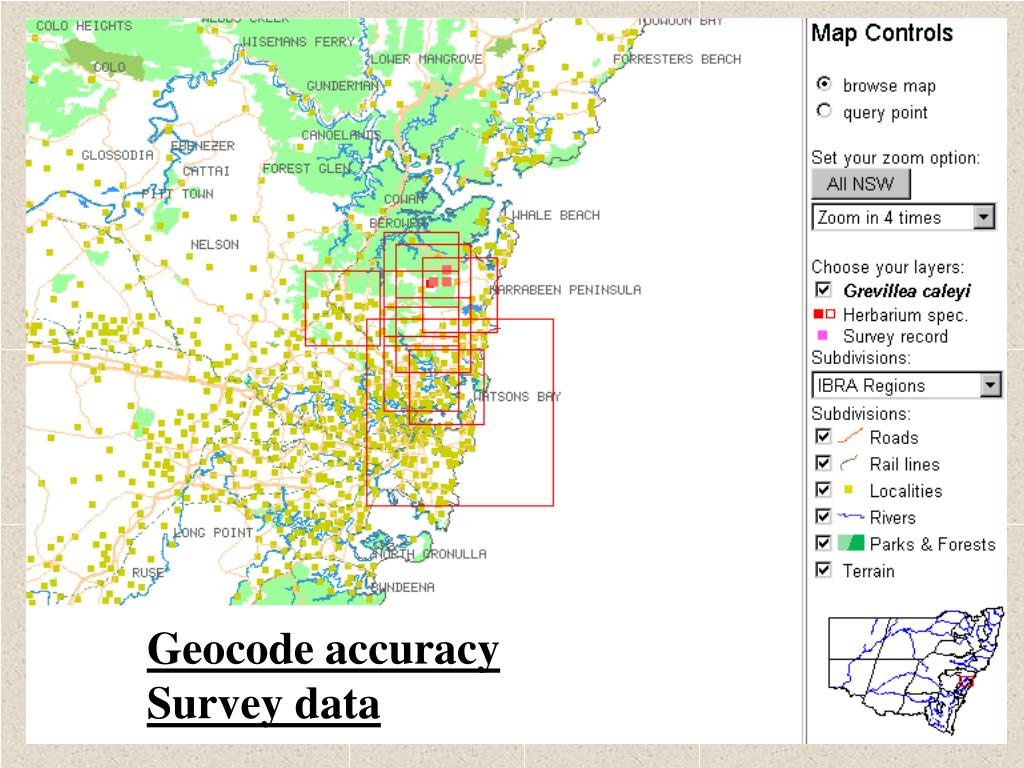Select the query point radio button
This screenshot has height=768, width=1024.
[824, 111]
